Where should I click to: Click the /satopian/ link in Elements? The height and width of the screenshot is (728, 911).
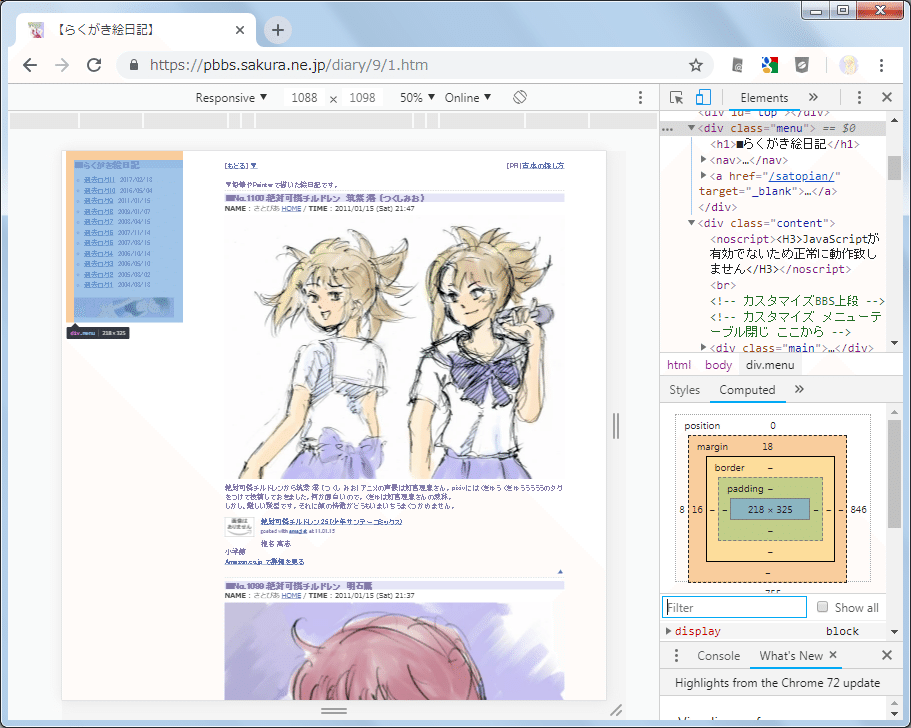click(801, 176)
